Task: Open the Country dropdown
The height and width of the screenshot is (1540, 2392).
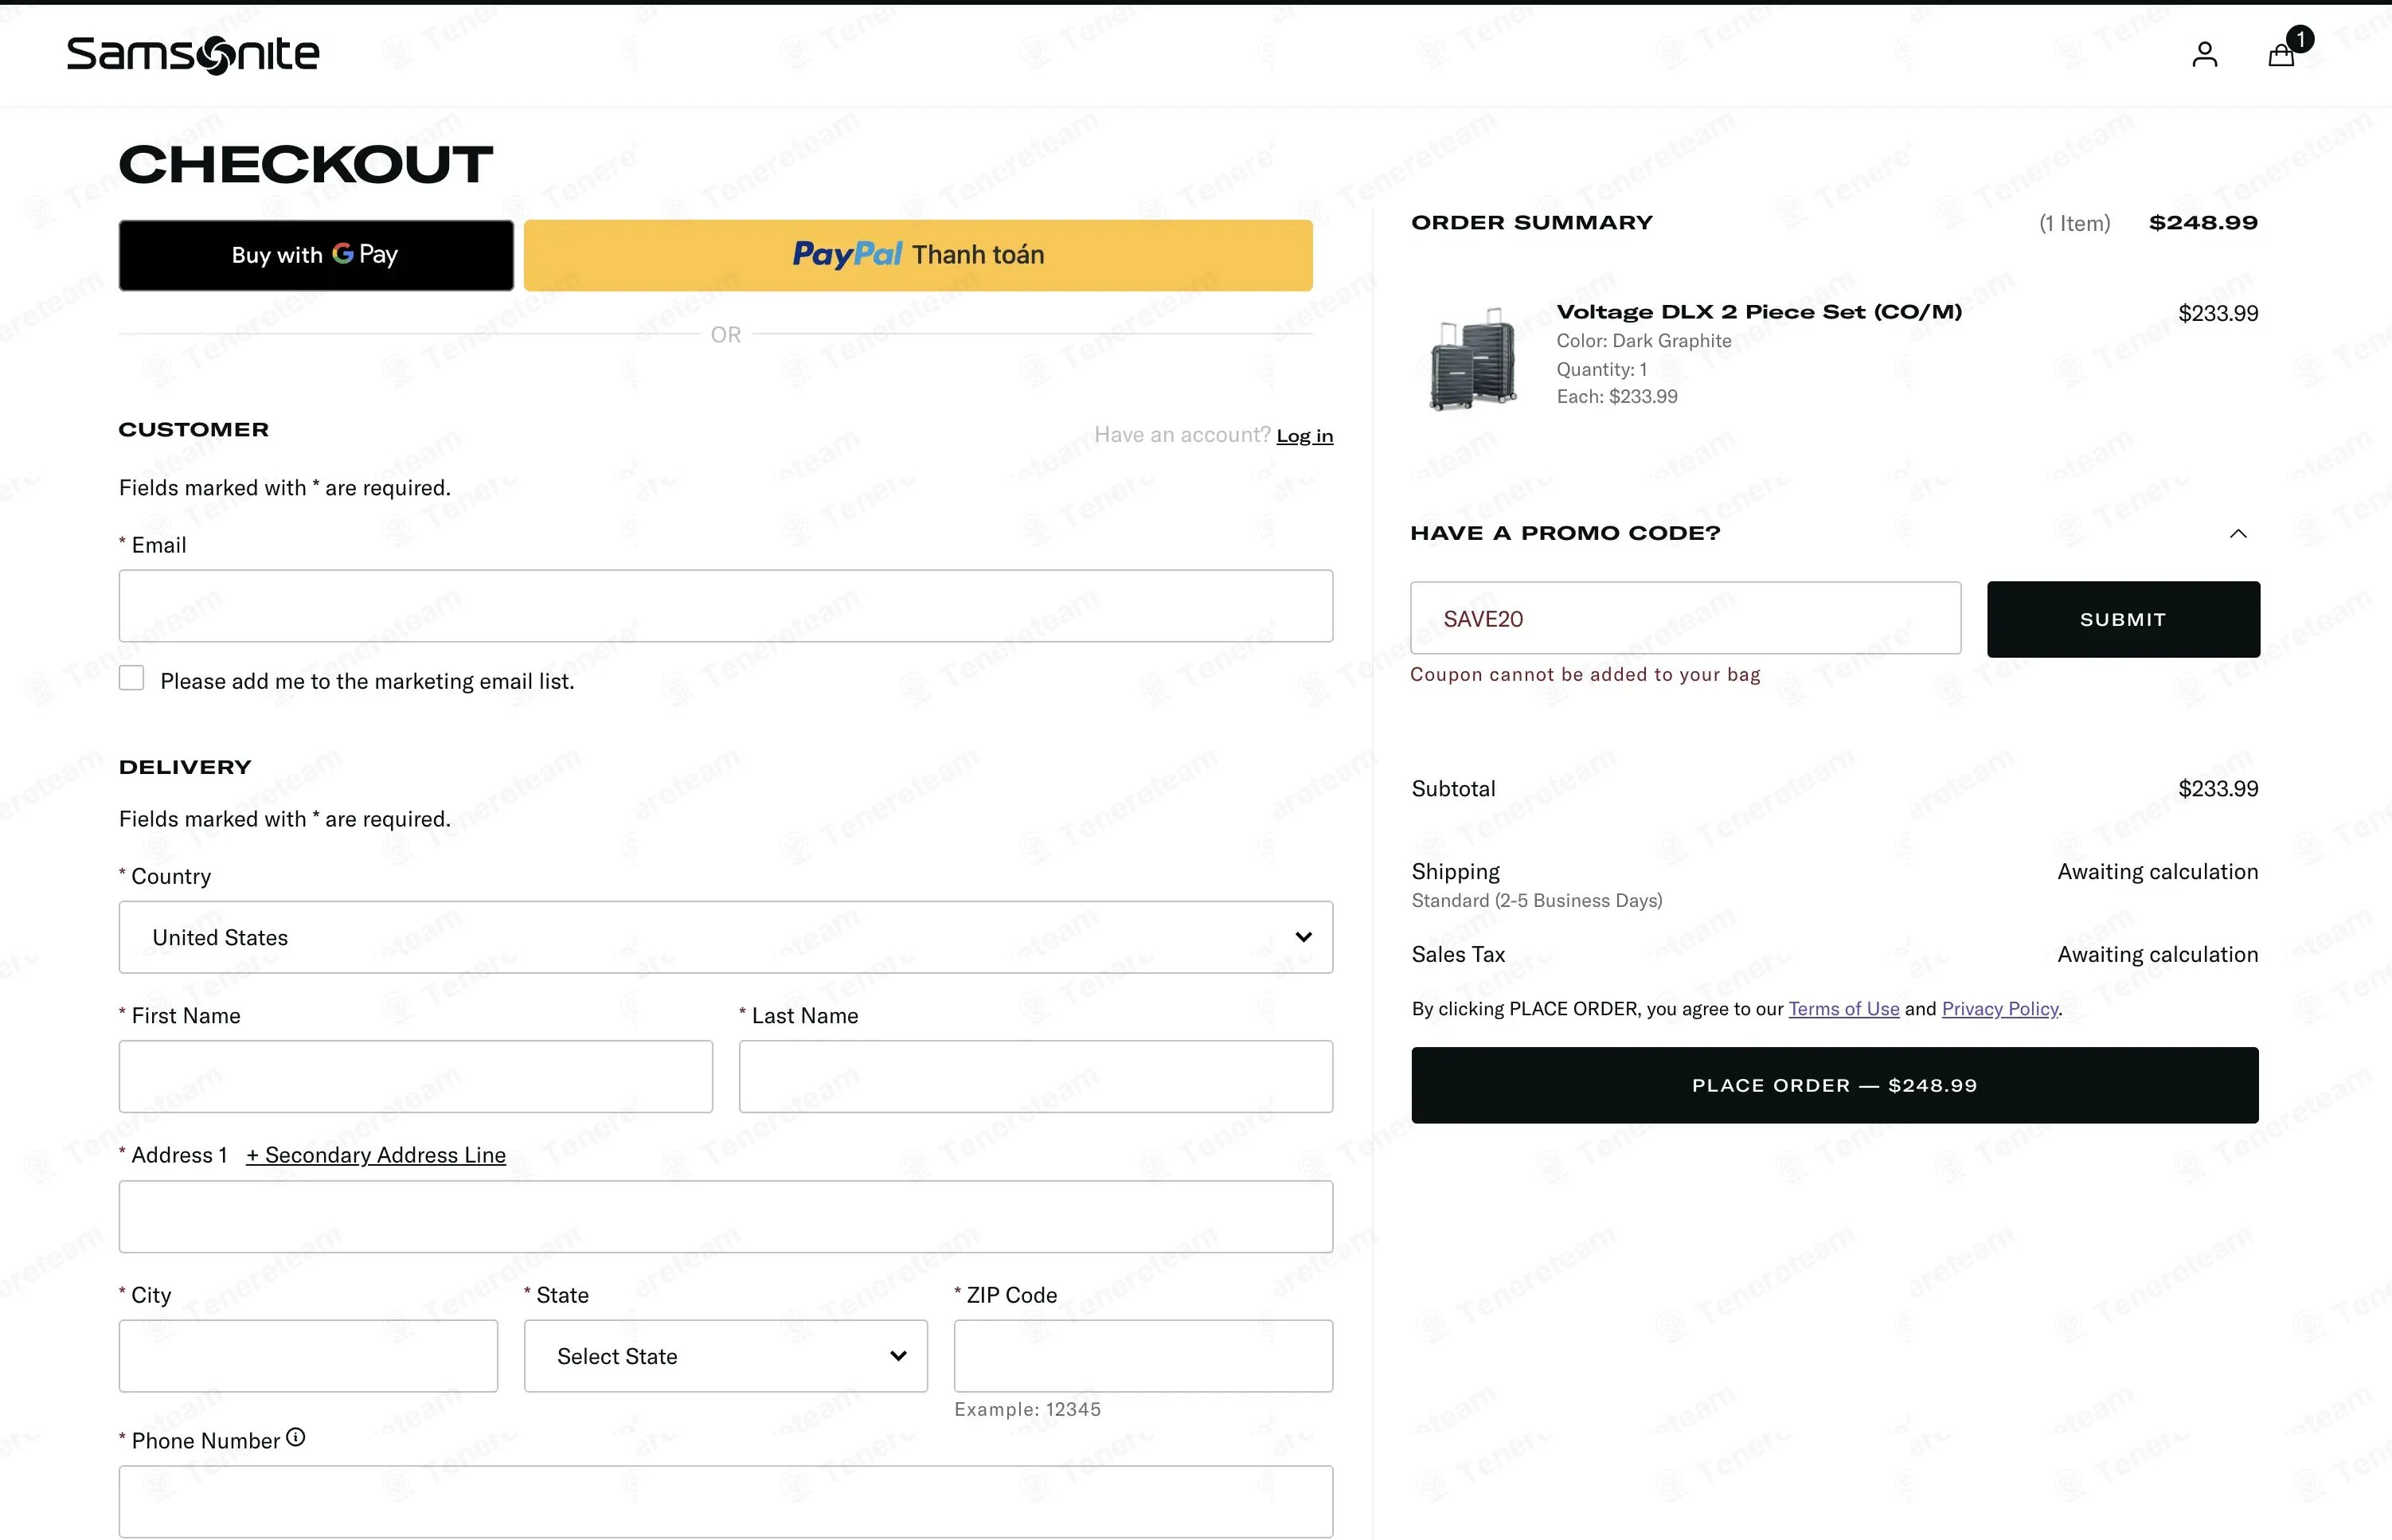Action: (726, 937)
